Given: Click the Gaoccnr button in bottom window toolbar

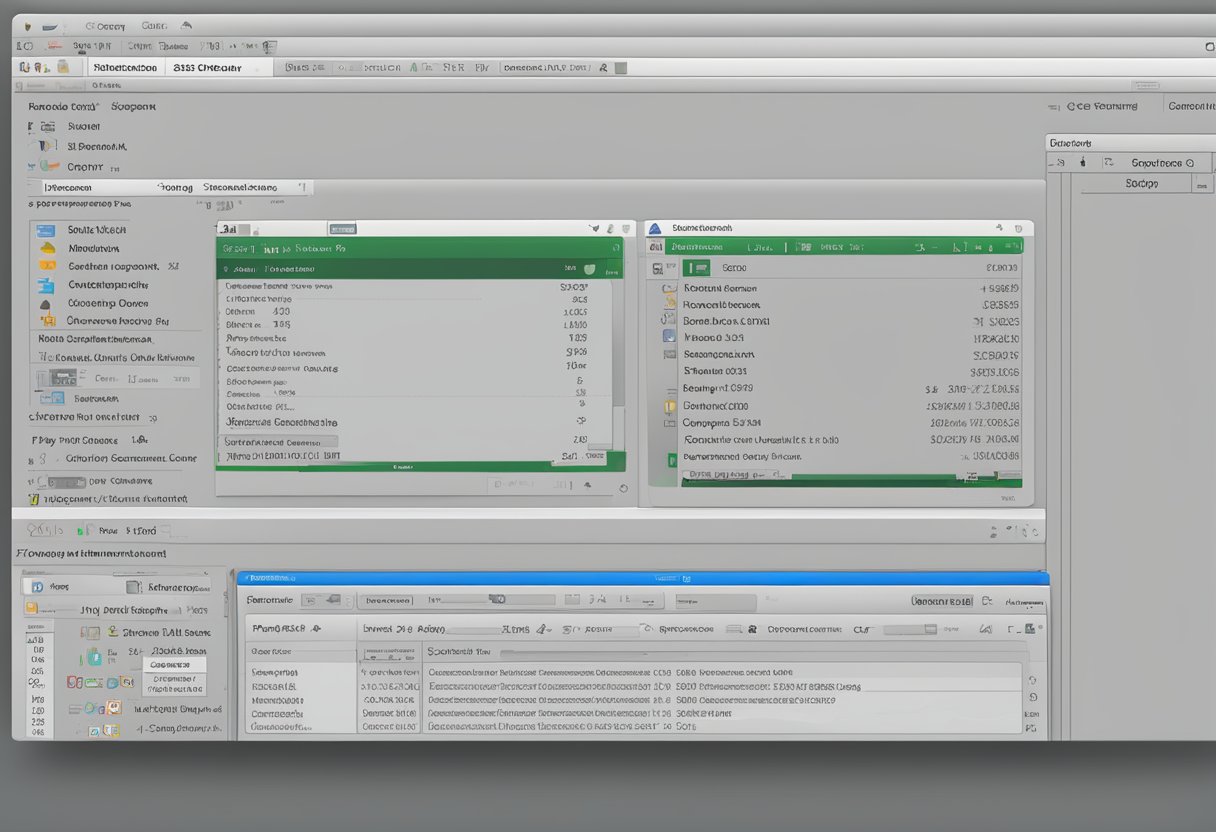Looking at the screenshot, I should coord(941,601).
